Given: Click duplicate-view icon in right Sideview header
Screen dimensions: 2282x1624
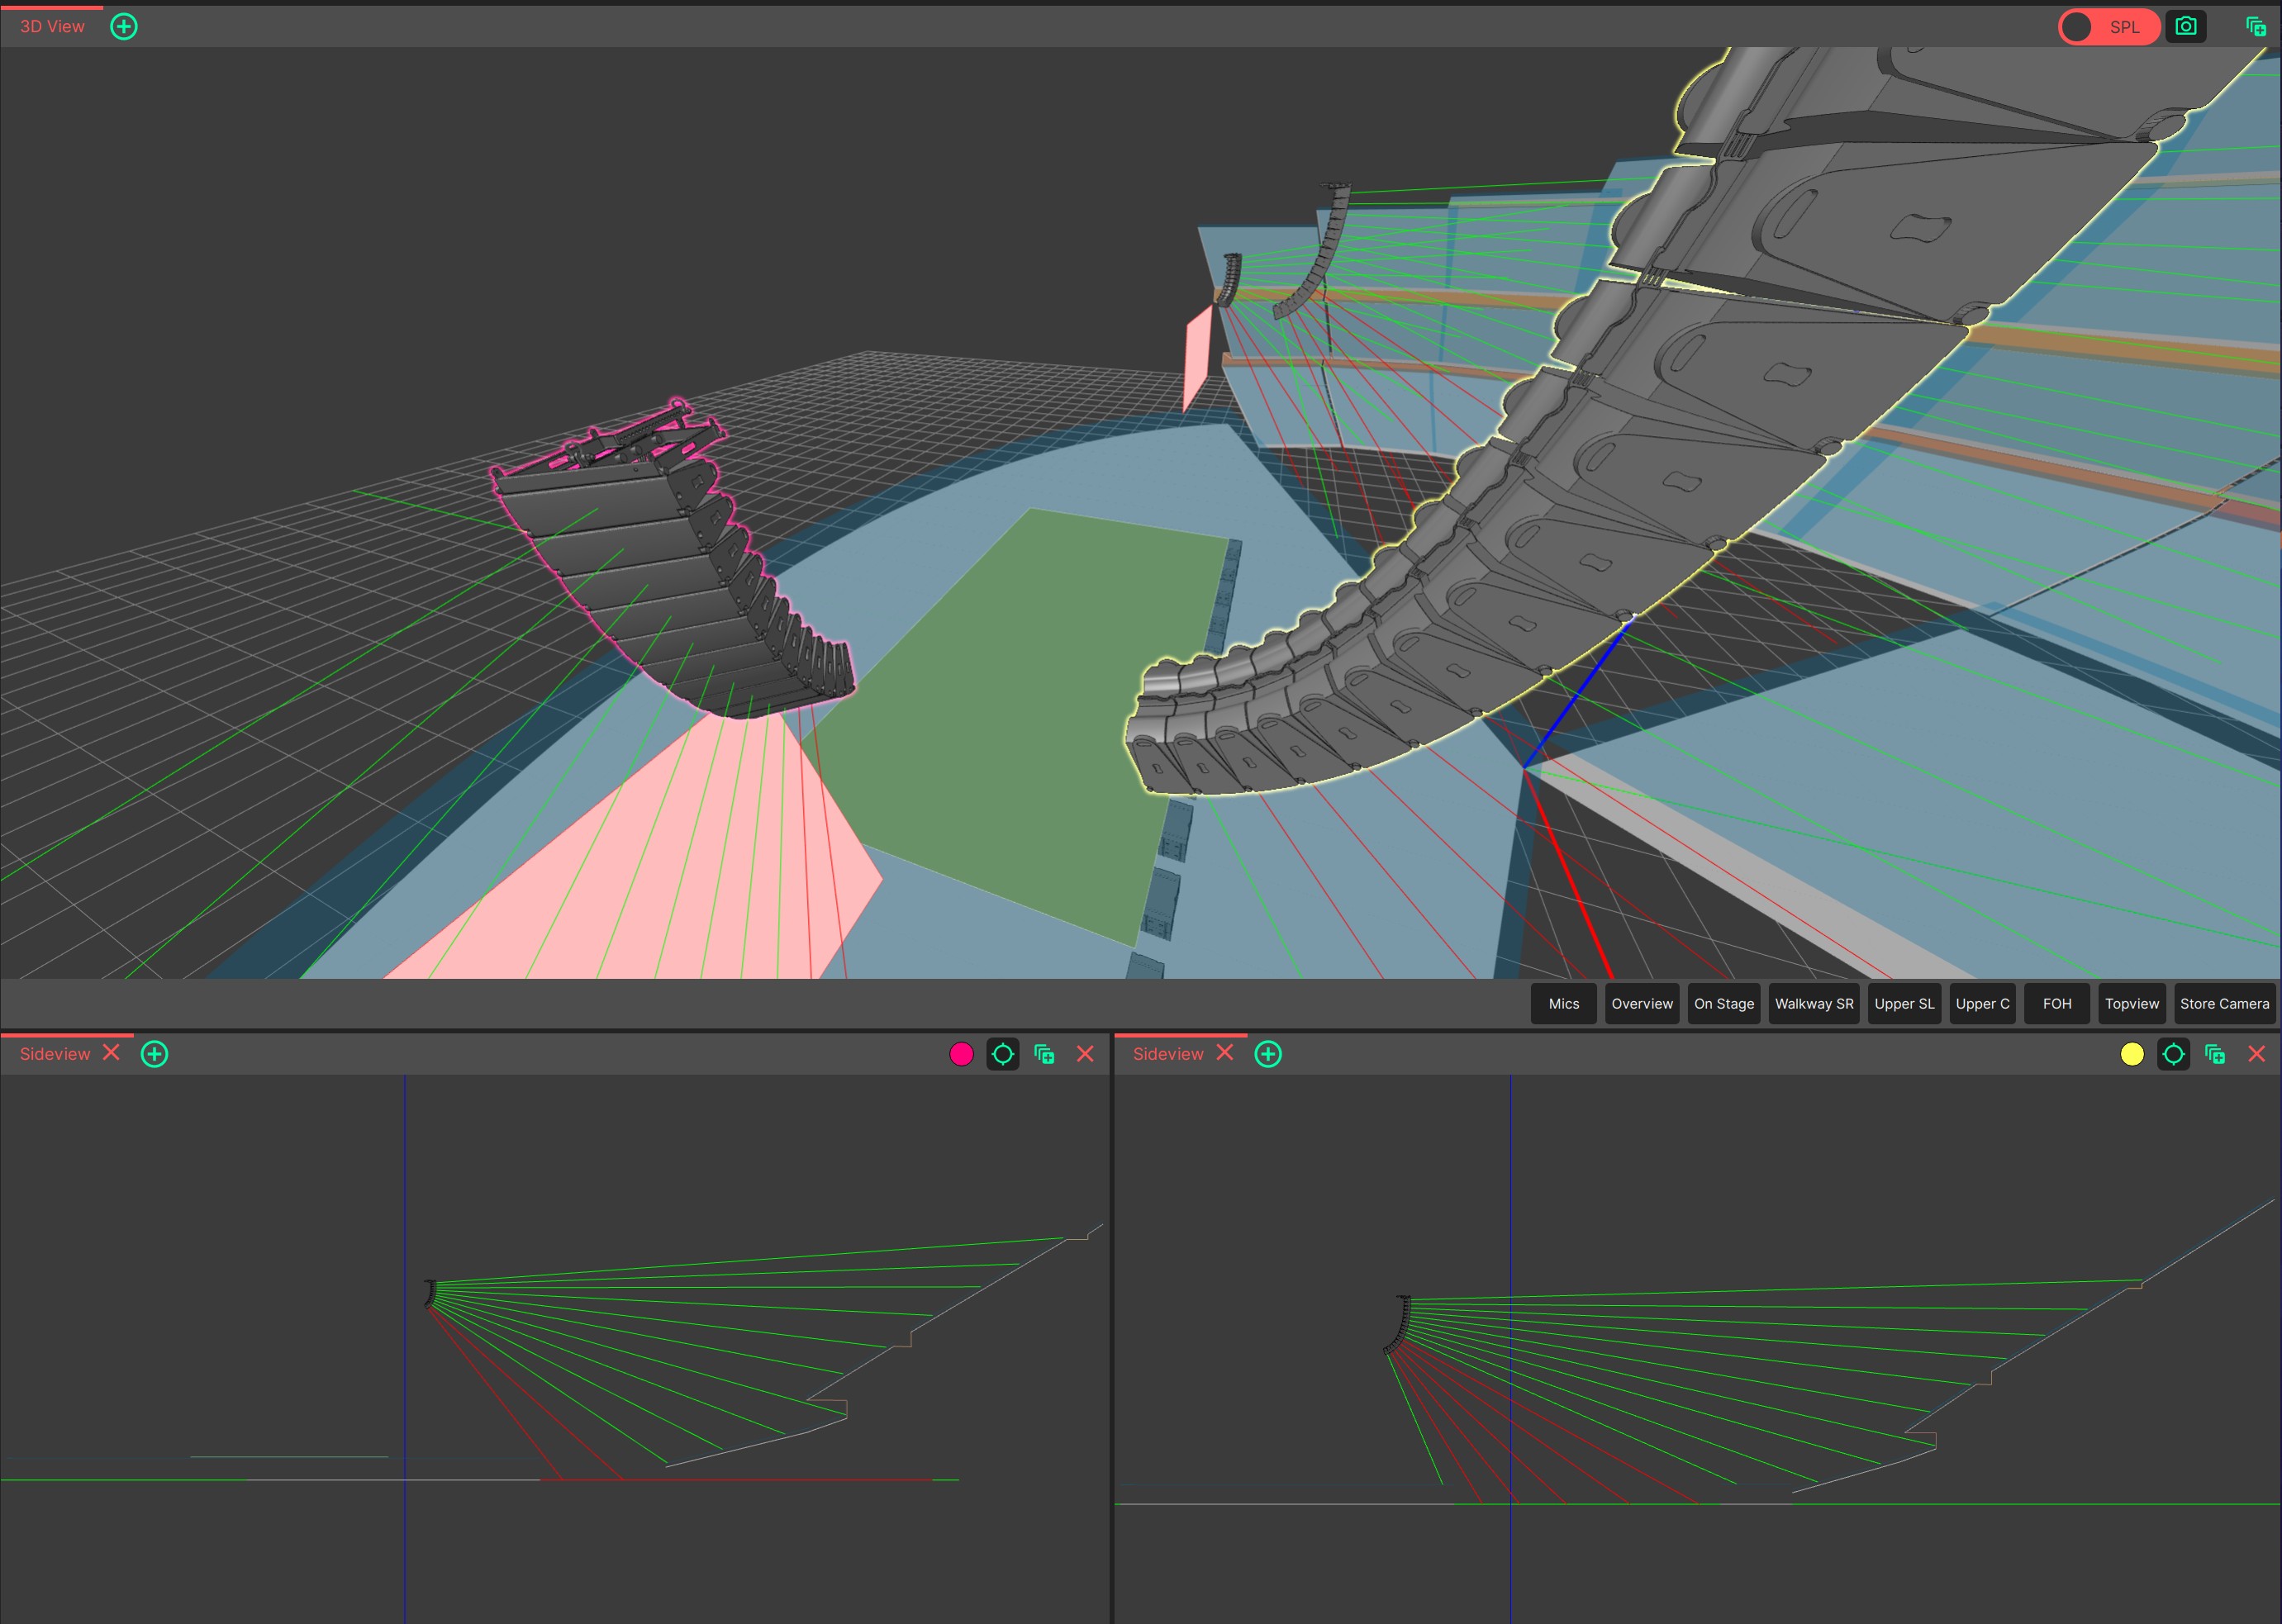Looking at the screenshot, I should [2214, 1054].
